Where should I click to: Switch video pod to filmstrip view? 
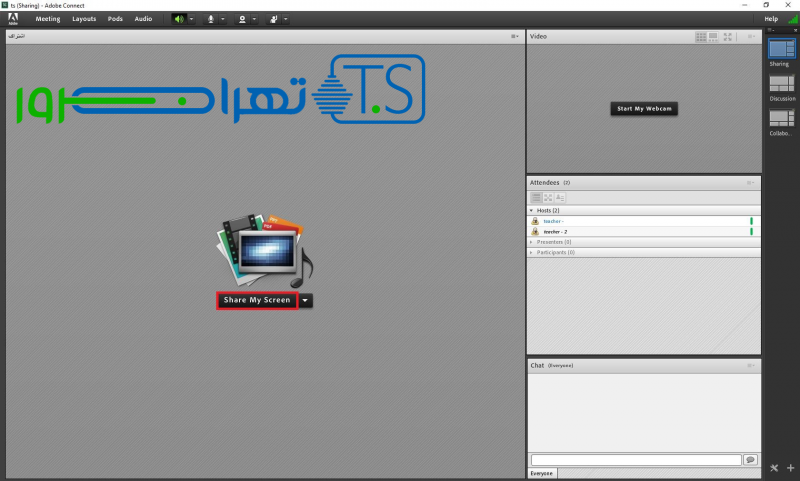tap(714, 36)
